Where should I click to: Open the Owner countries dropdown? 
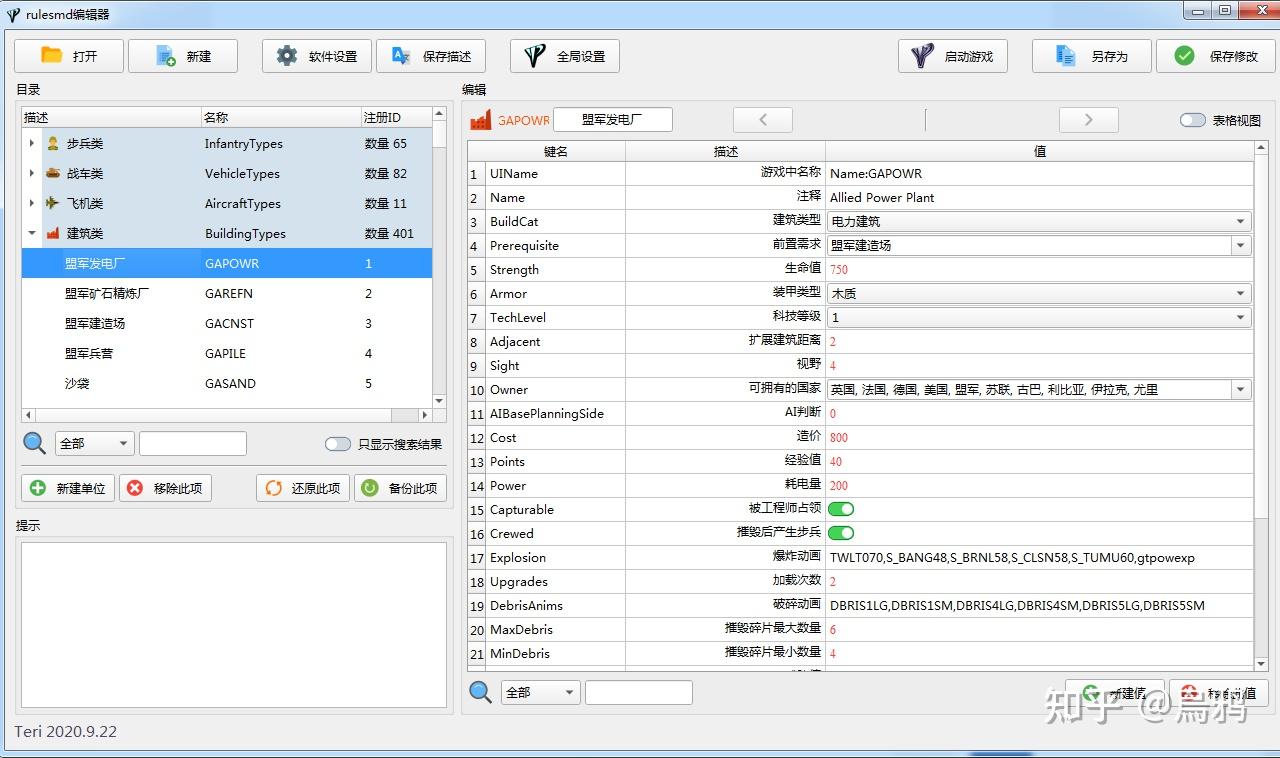[x=1039, y=389]
